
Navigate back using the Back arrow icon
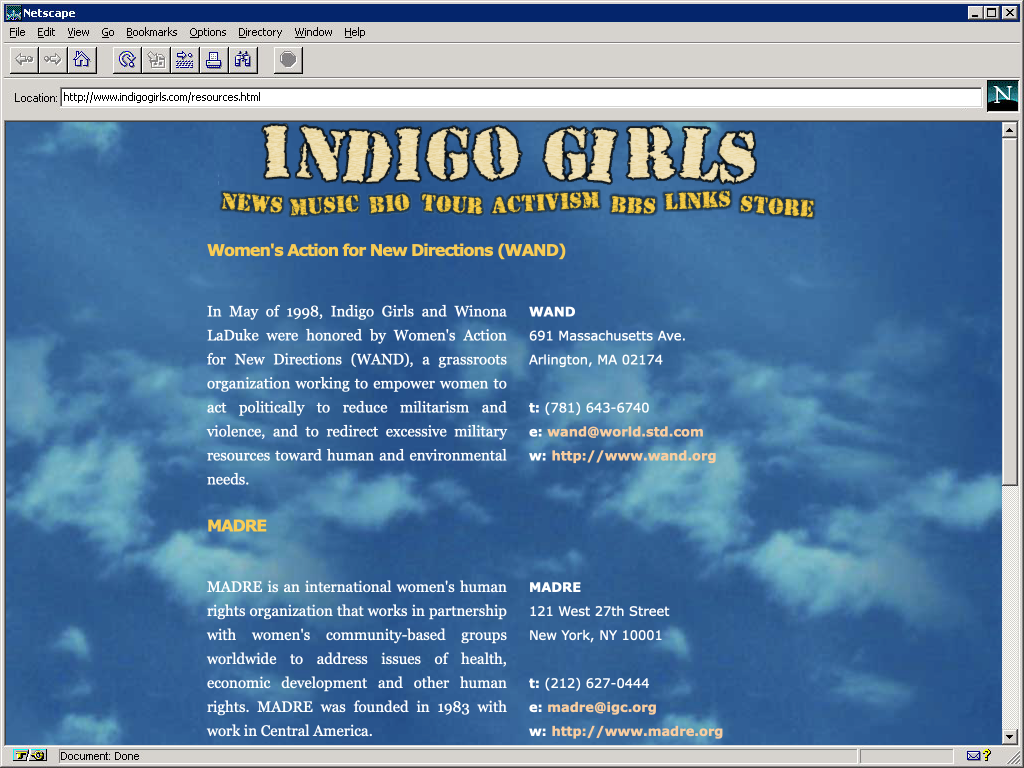[x=23, y=60]
